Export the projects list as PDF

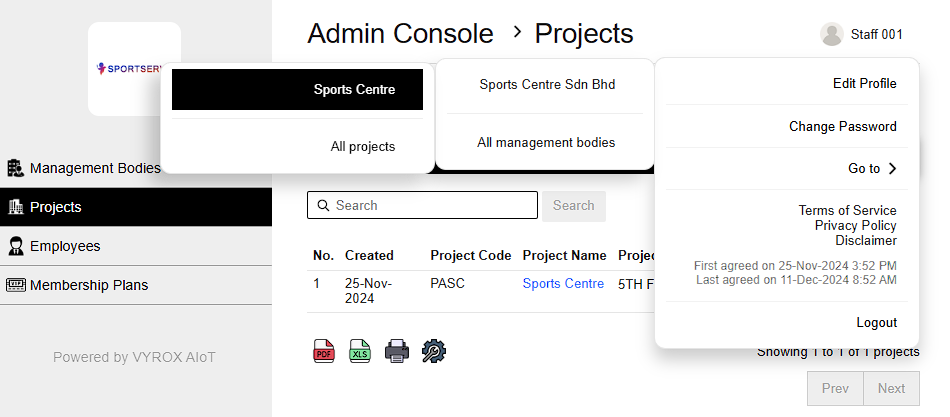[x=324, y=351]
